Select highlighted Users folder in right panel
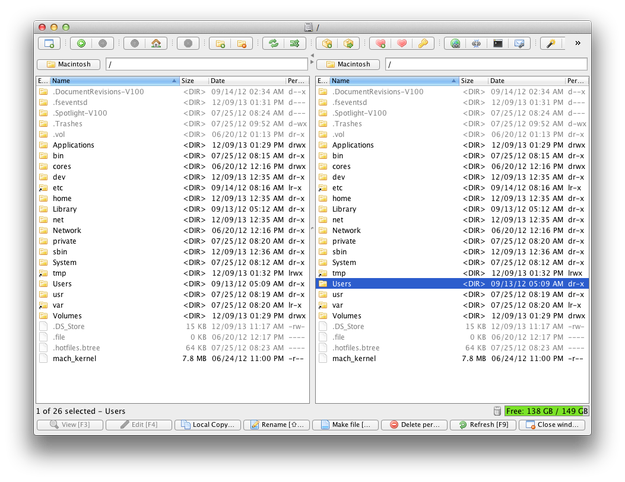The image size is (625, 482). (452, 284)
